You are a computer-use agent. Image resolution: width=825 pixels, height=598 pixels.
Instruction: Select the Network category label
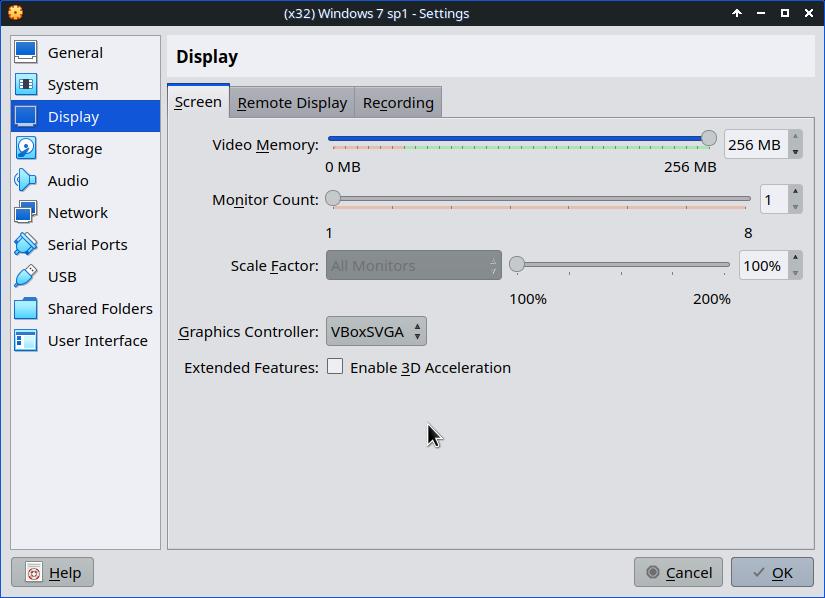[x=77, y=212]
